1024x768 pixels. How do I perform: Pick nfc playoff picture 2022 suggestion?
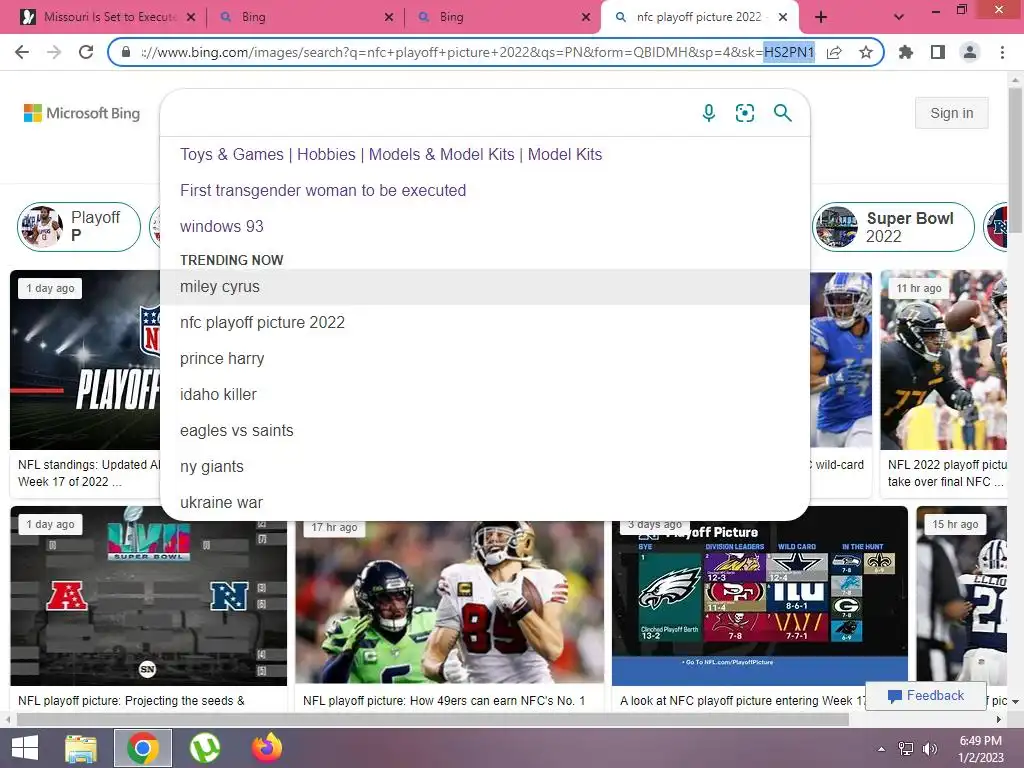485,323
